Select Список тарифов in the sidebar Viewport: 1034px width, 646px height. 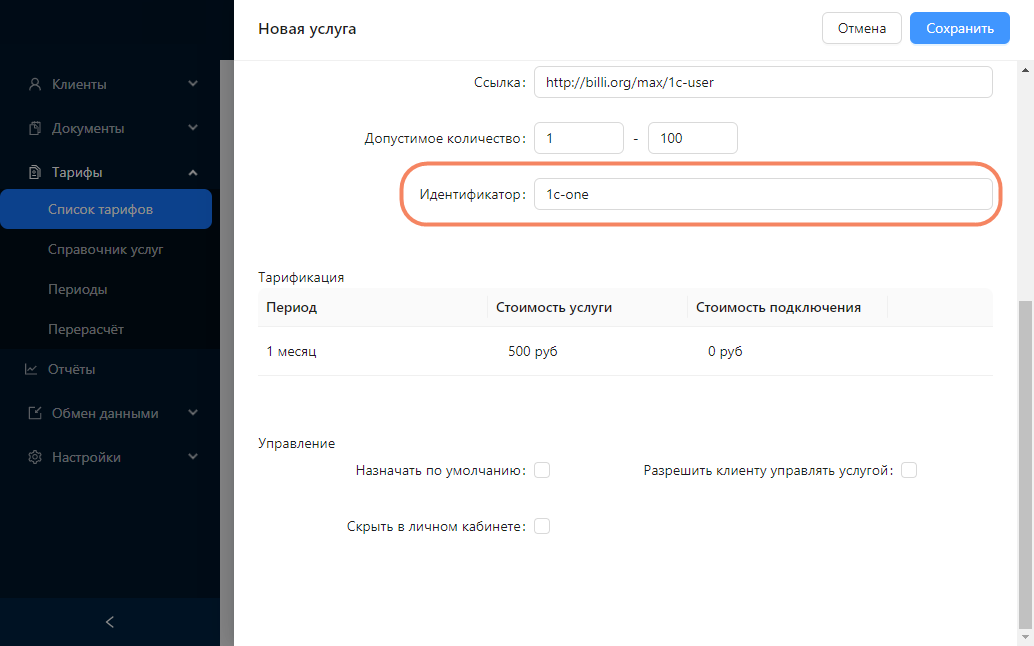pos(106,209)
